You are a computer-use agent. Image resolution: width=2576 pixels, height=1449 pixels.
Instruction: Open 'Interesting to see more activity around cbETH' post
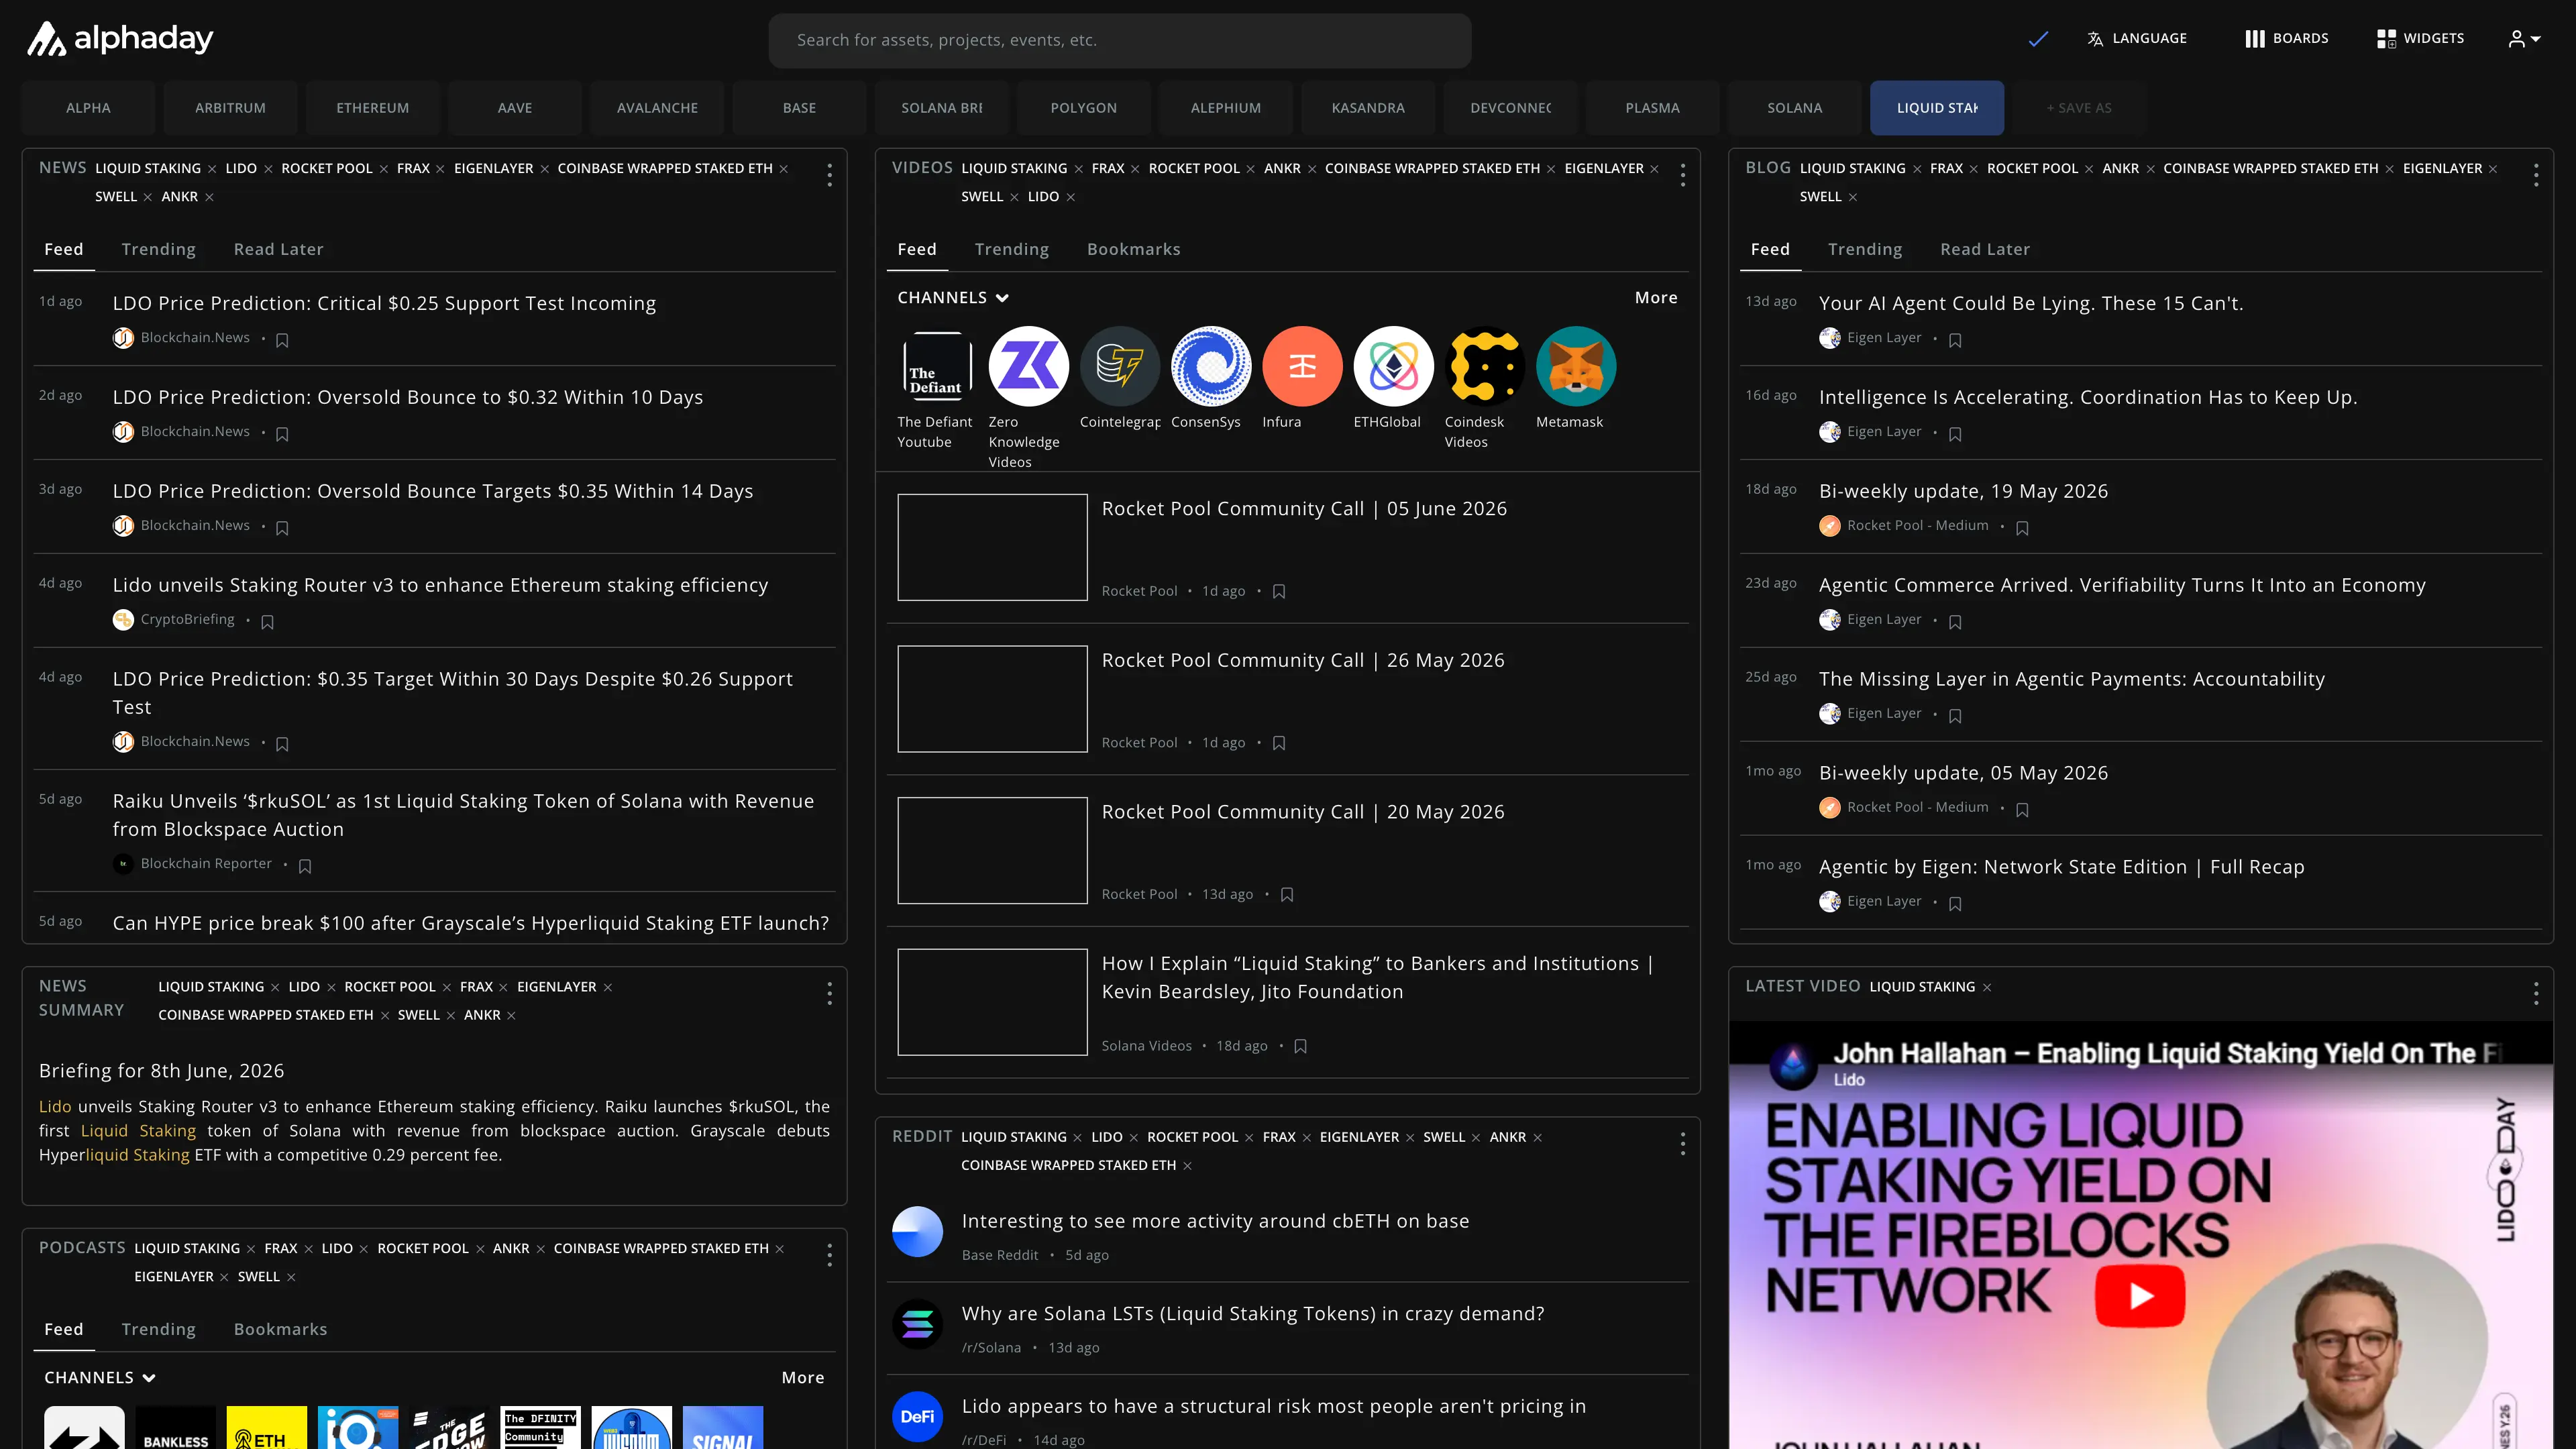pyautogui.click(x=1215, y=1221)
